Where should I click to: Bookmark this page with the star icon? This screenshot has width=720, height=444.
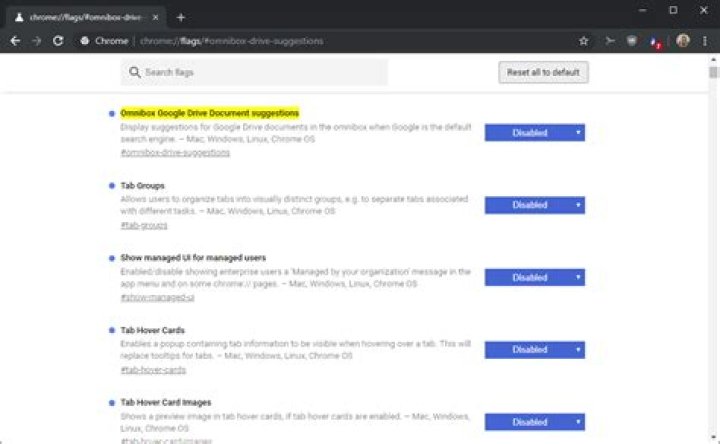(x=584, y=41)
